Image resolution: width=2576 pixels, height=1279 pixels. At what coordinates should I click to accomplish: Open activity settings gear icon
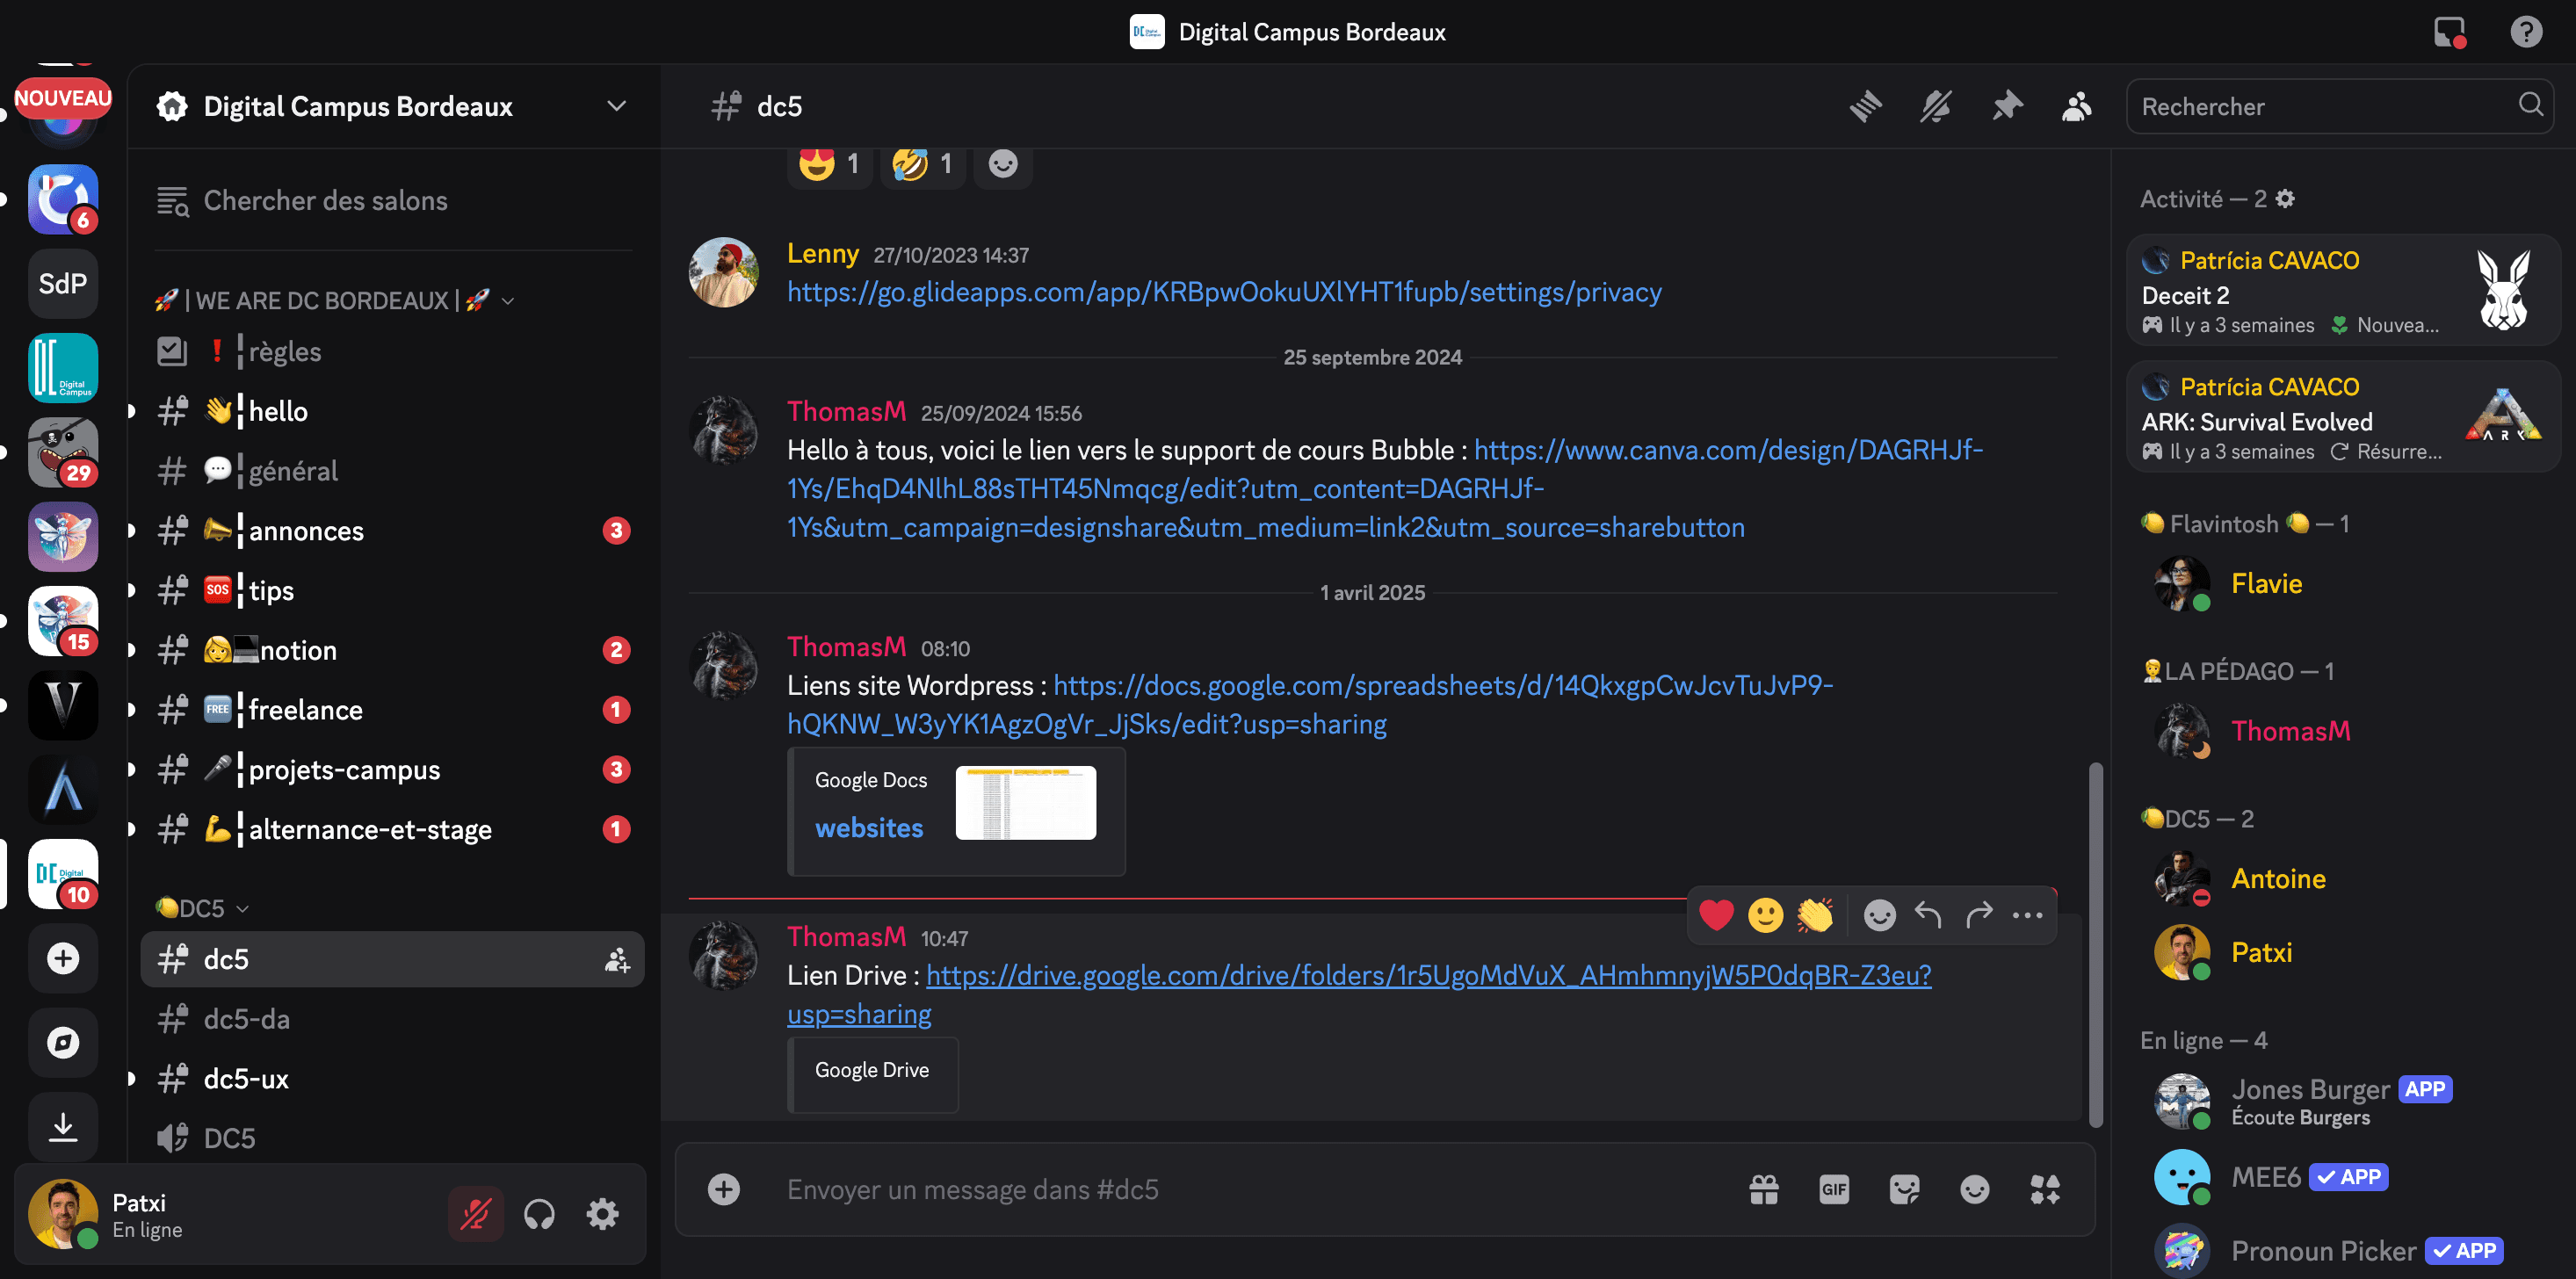tap(2285, 199)
